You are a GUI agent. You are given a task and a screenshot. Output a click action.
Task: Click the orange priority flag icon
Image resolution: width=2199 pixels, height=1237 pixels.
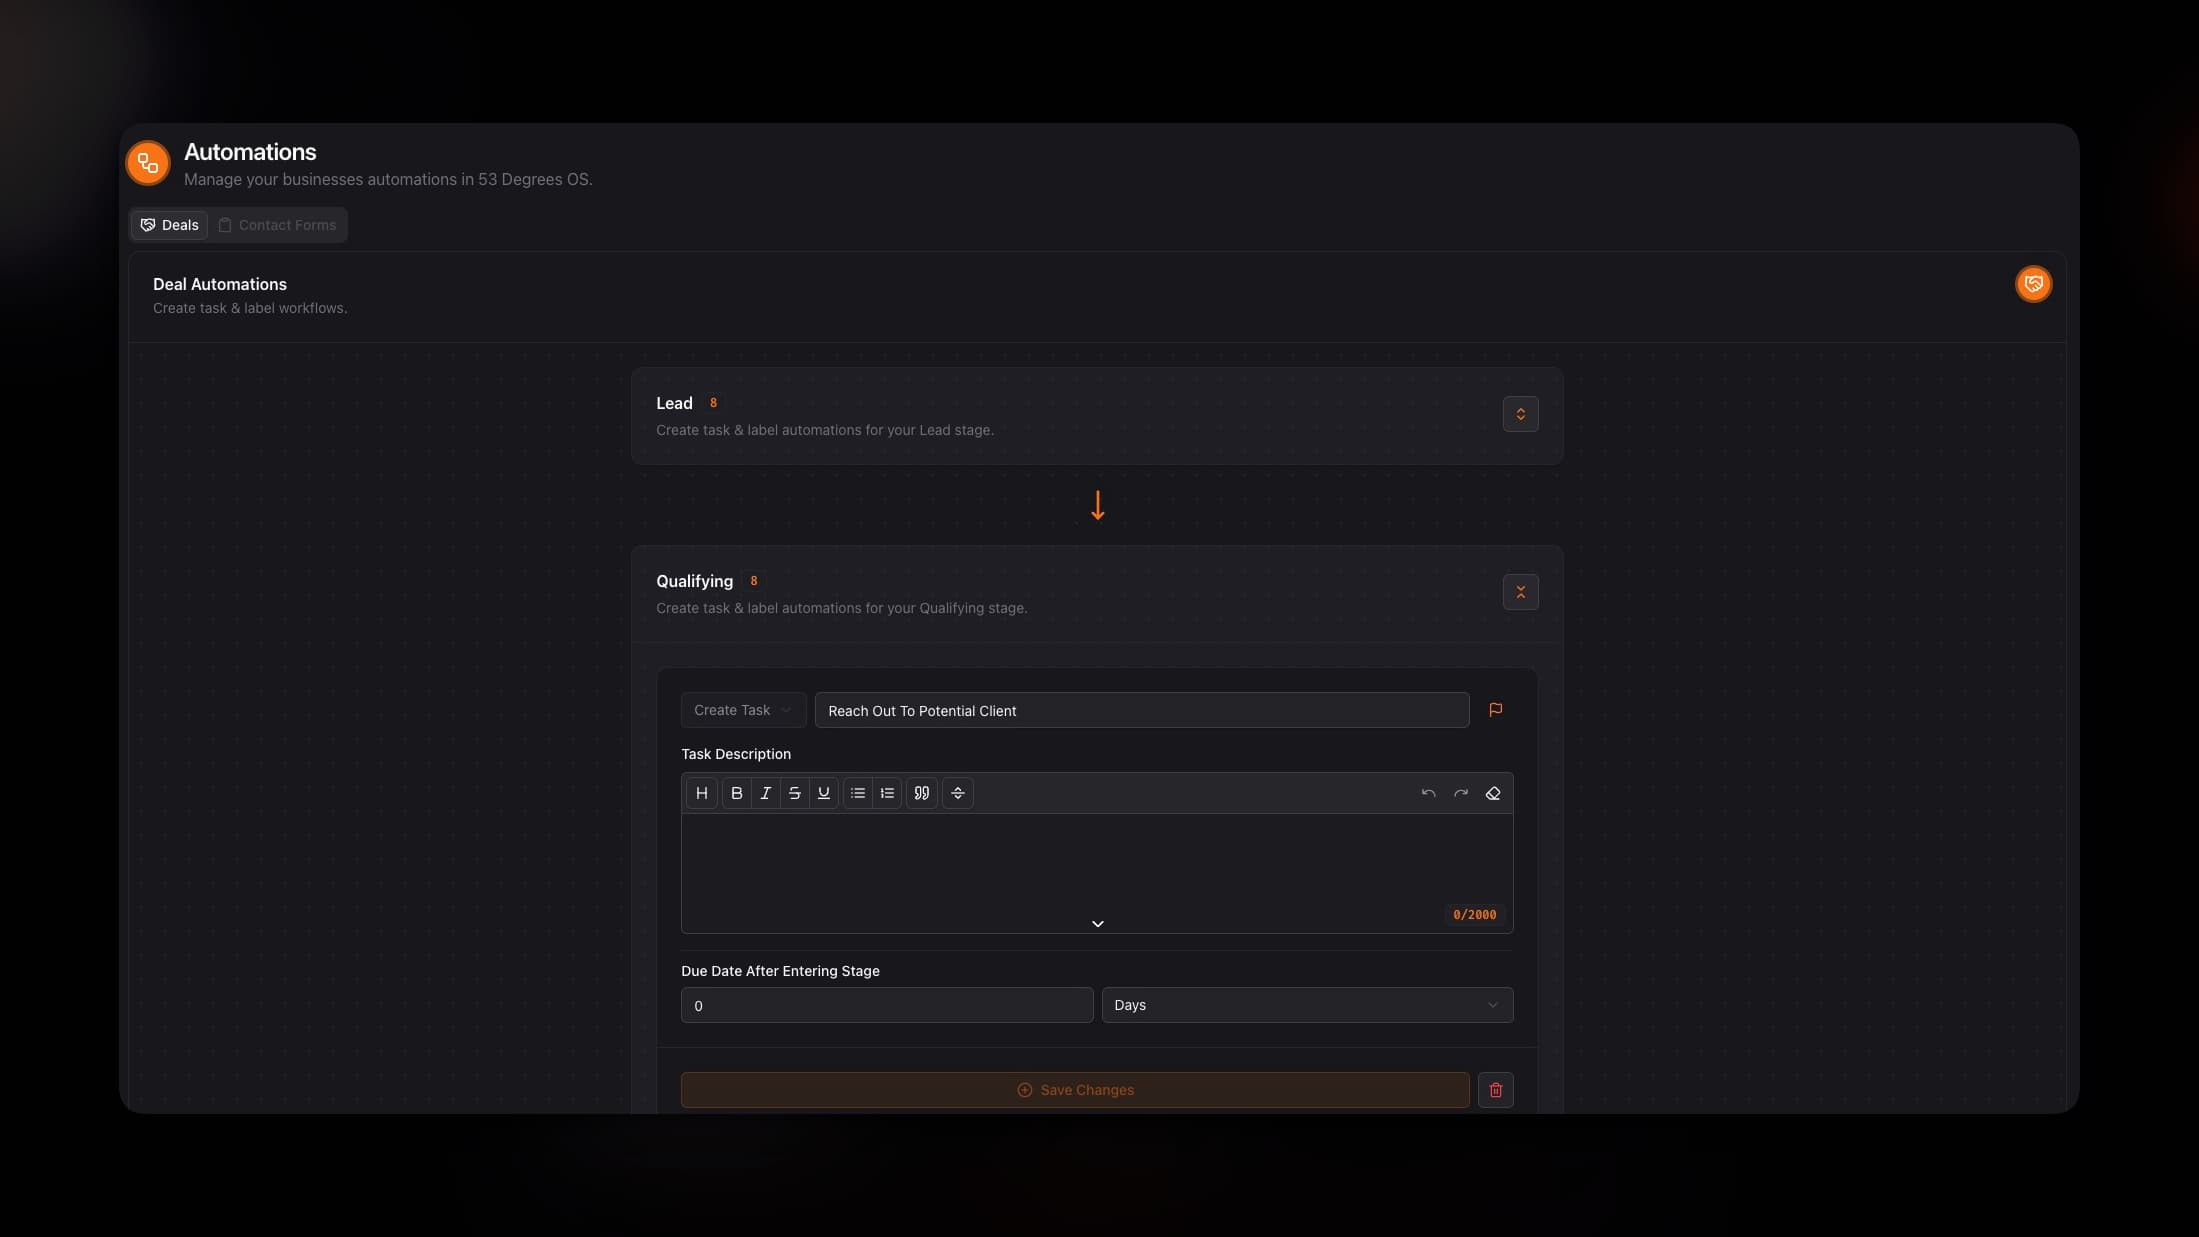pyautogui.click(x=1496, y=710)
